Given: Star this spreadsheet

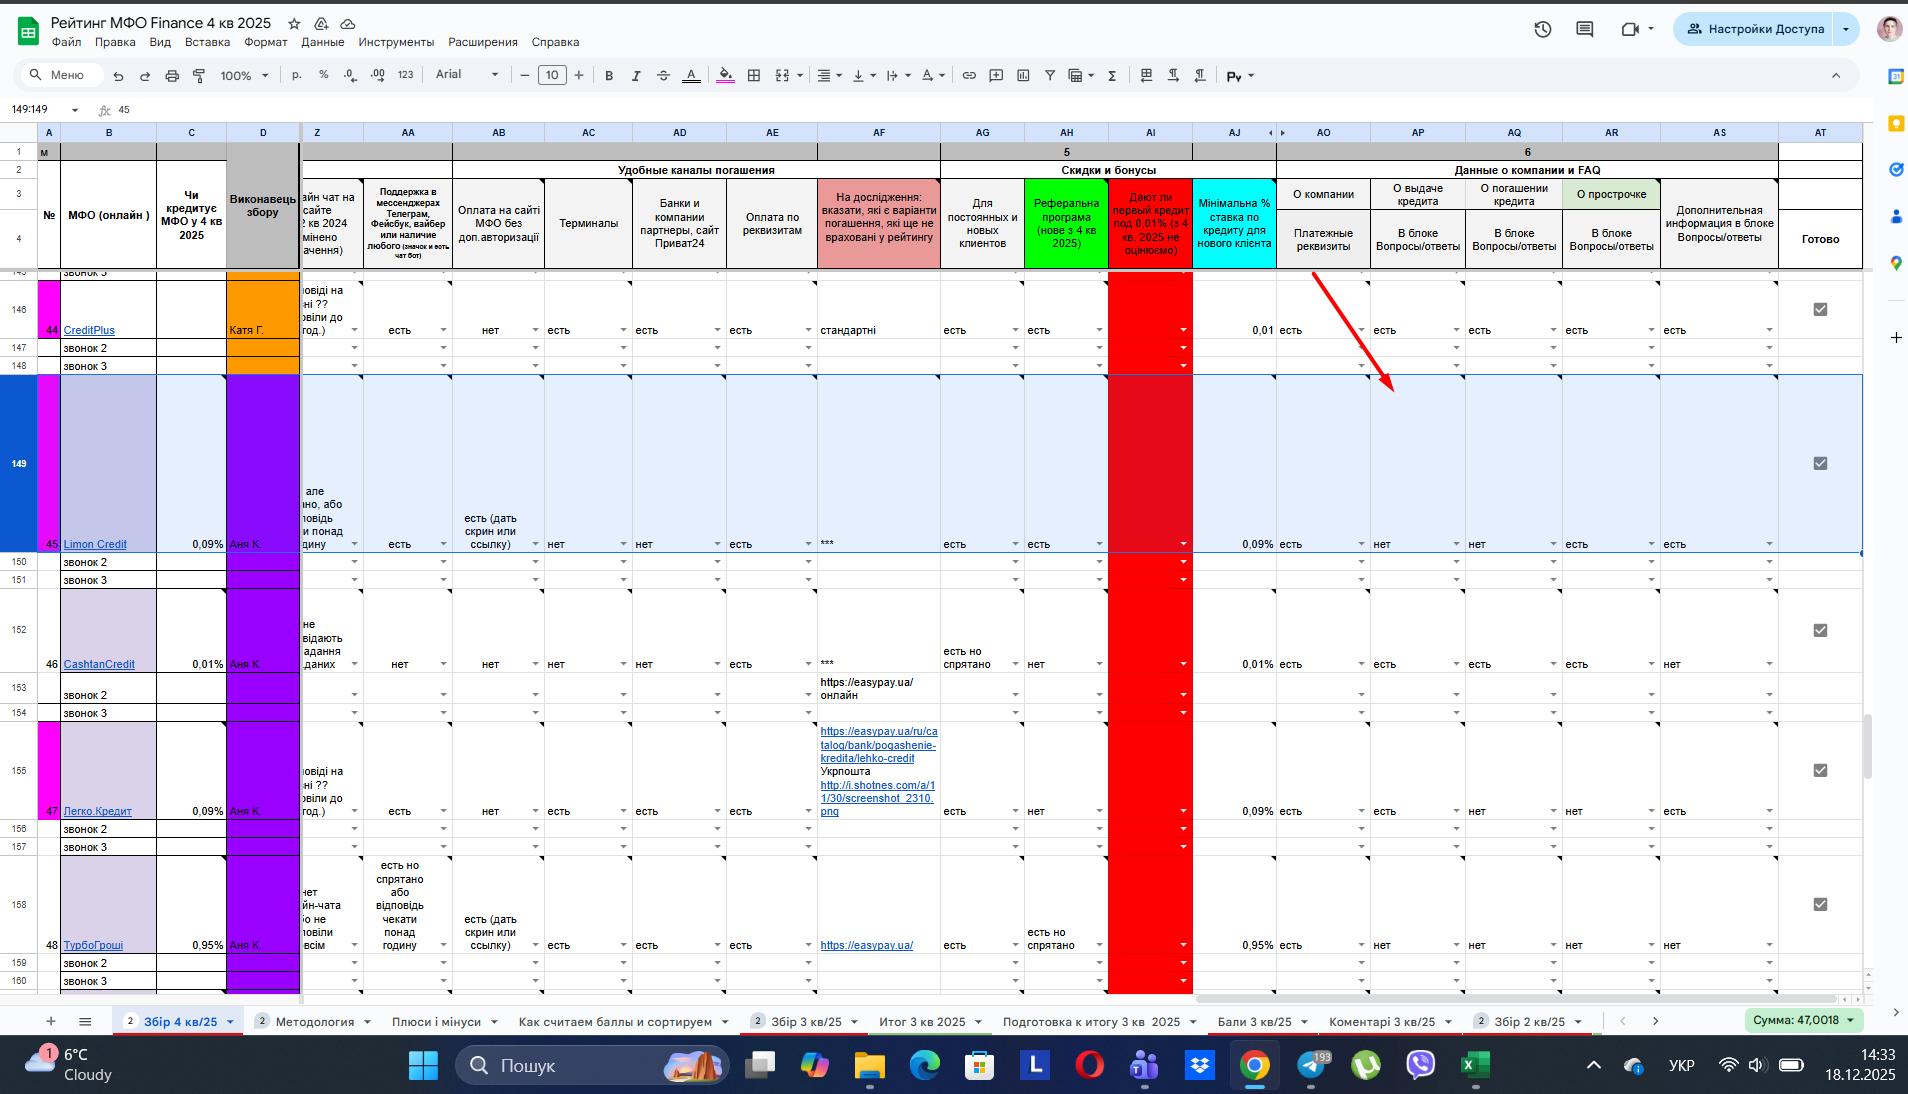Looking at the screenshot, I should click(x=294, y=23).
